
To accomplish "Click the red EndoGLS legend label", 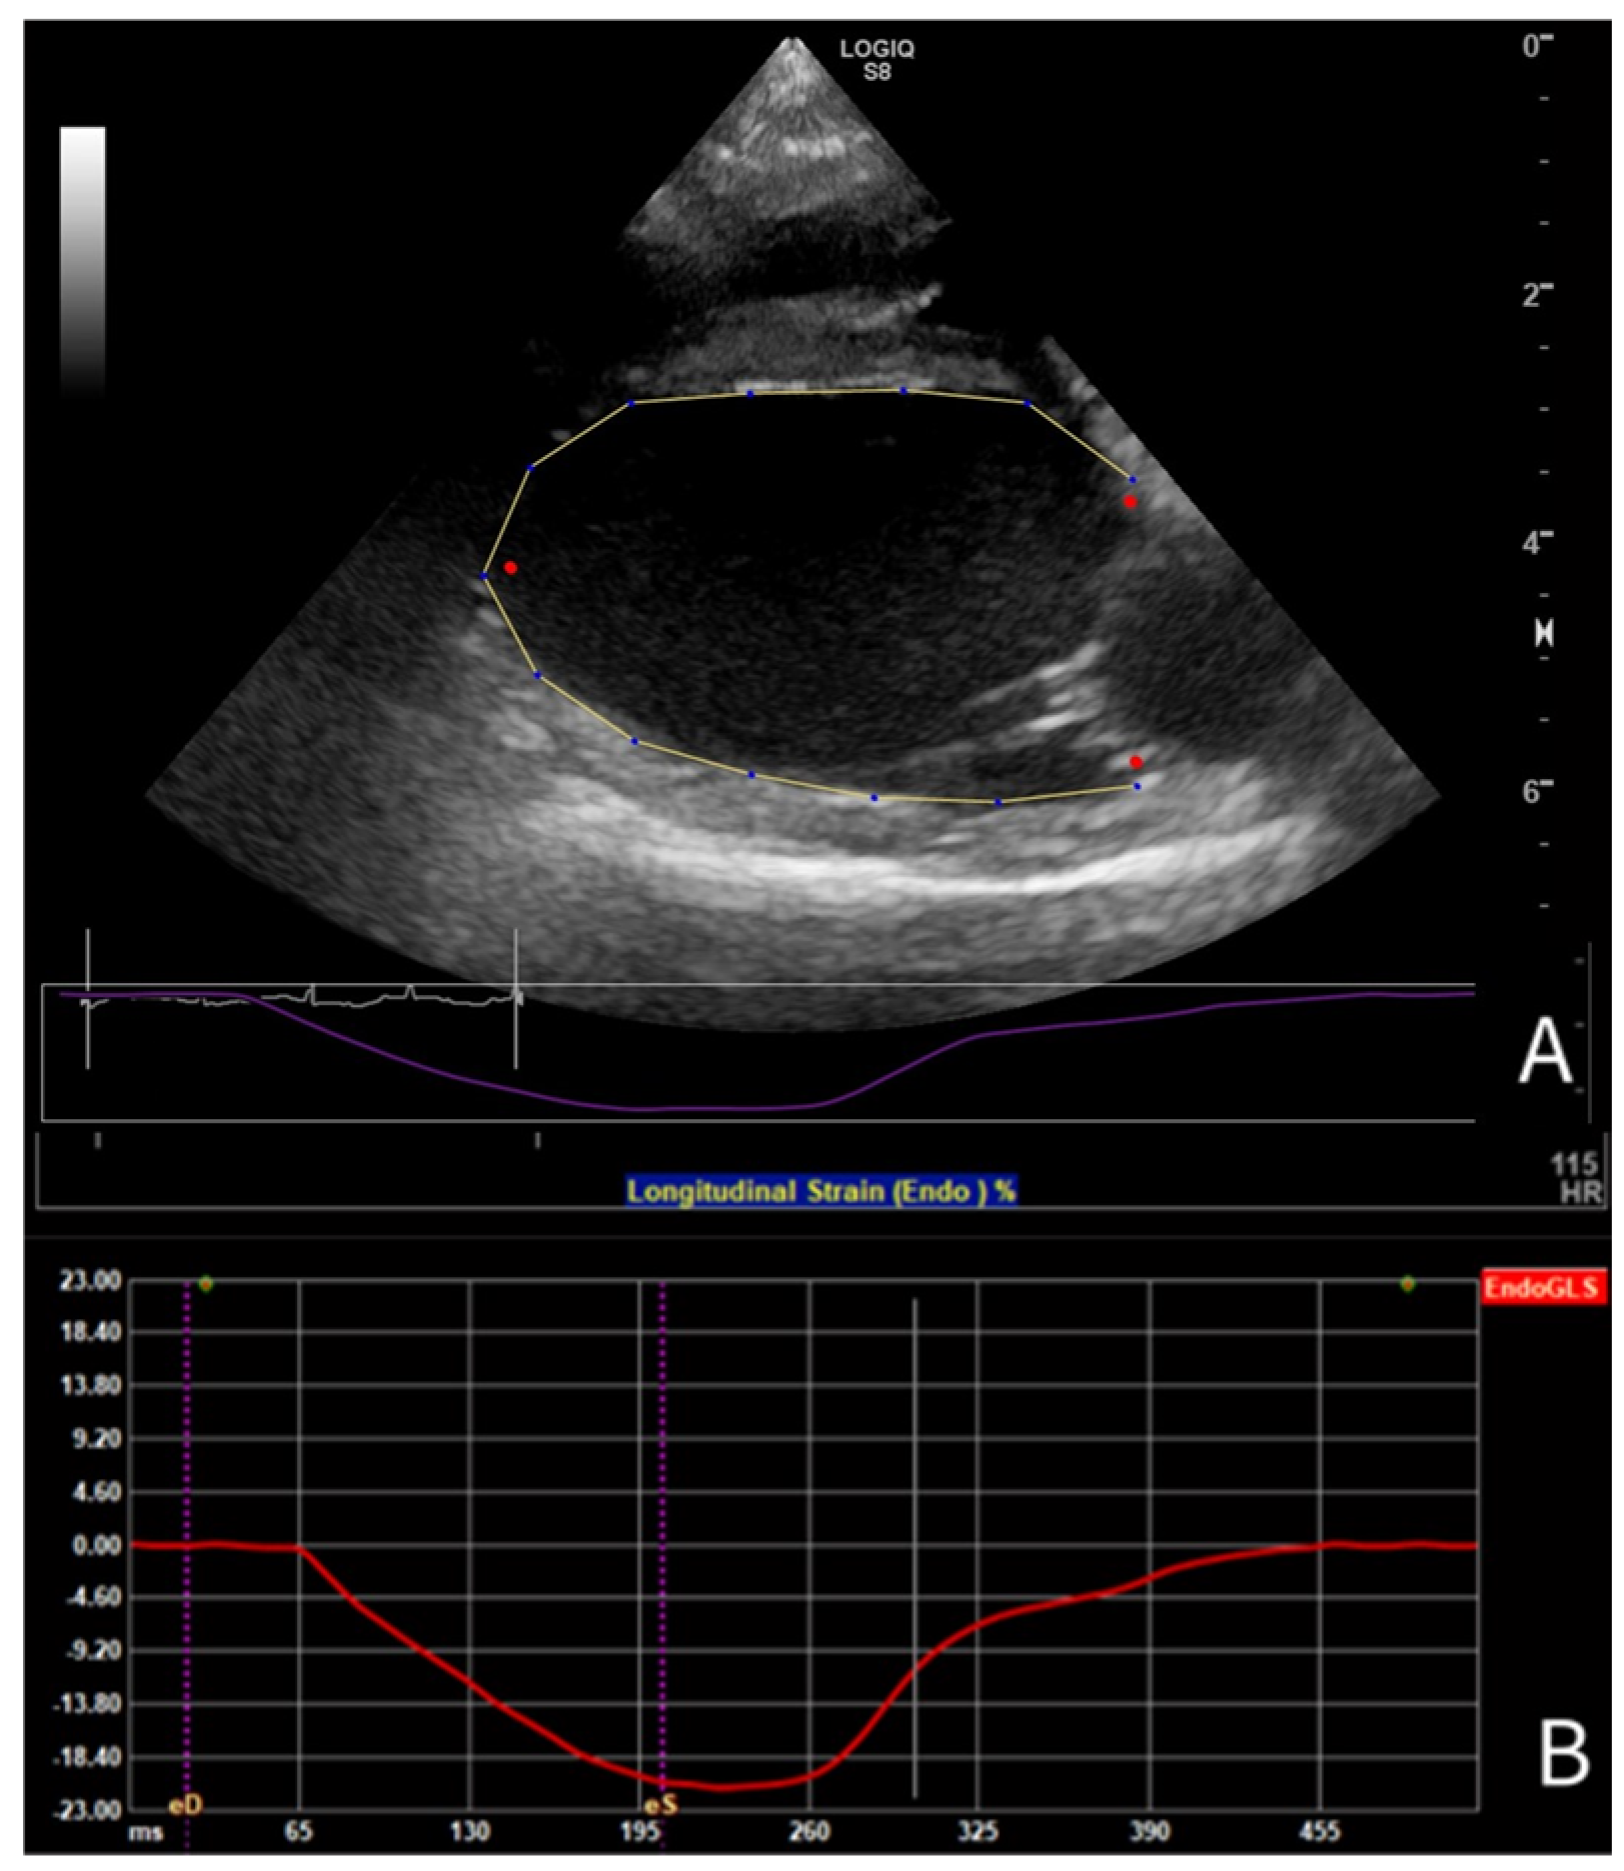I will 1542,1288.
